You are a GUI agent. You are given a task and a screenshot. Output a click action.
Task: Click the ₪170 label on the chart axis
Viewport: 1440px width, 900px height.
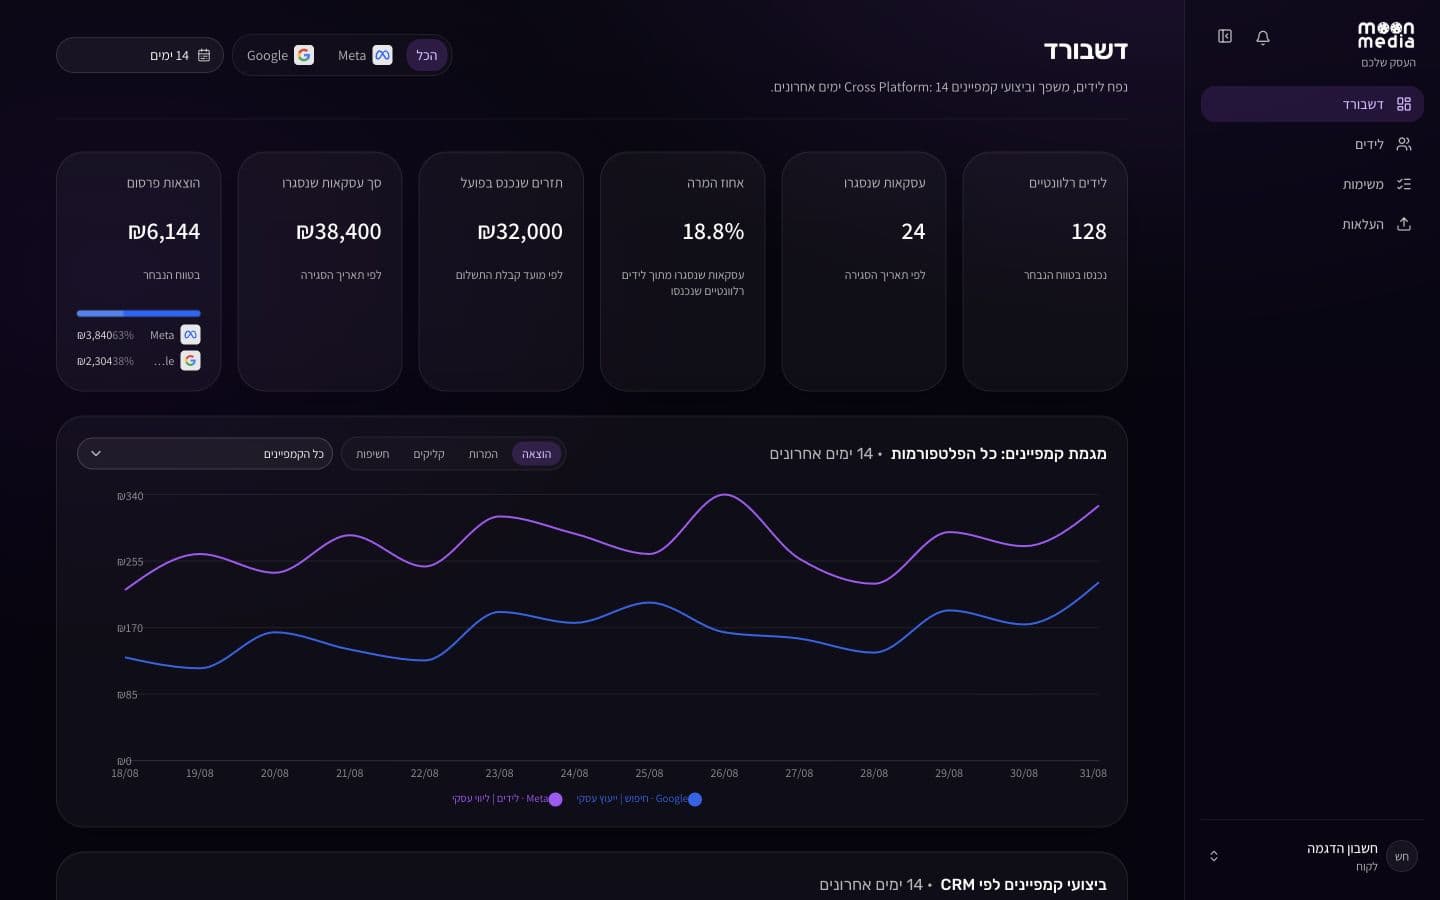tap(130, 628)
